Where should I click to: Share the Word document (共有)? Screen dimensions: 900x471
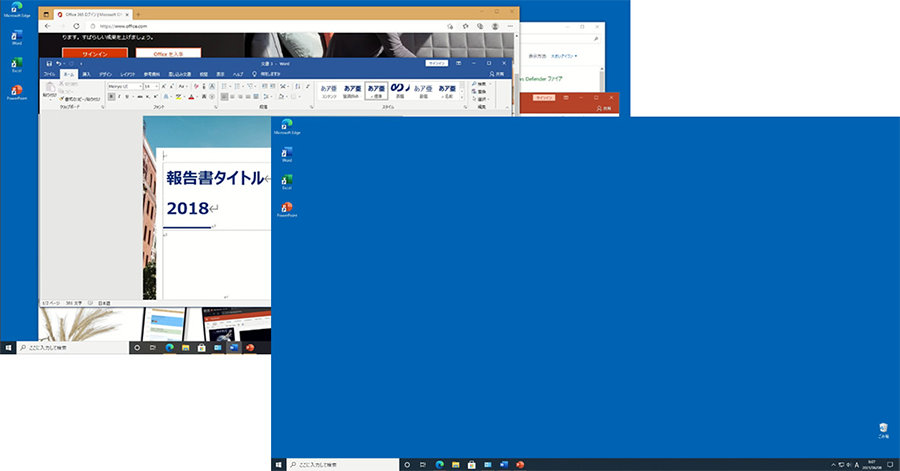(x=497, y=74)
